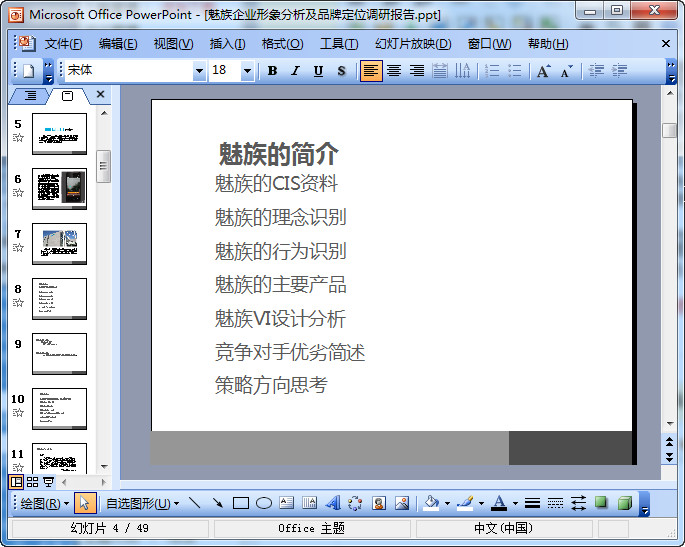Select slide 10 thumbnail
Viewport: 685px width, 547px height.
coord(59,409)
